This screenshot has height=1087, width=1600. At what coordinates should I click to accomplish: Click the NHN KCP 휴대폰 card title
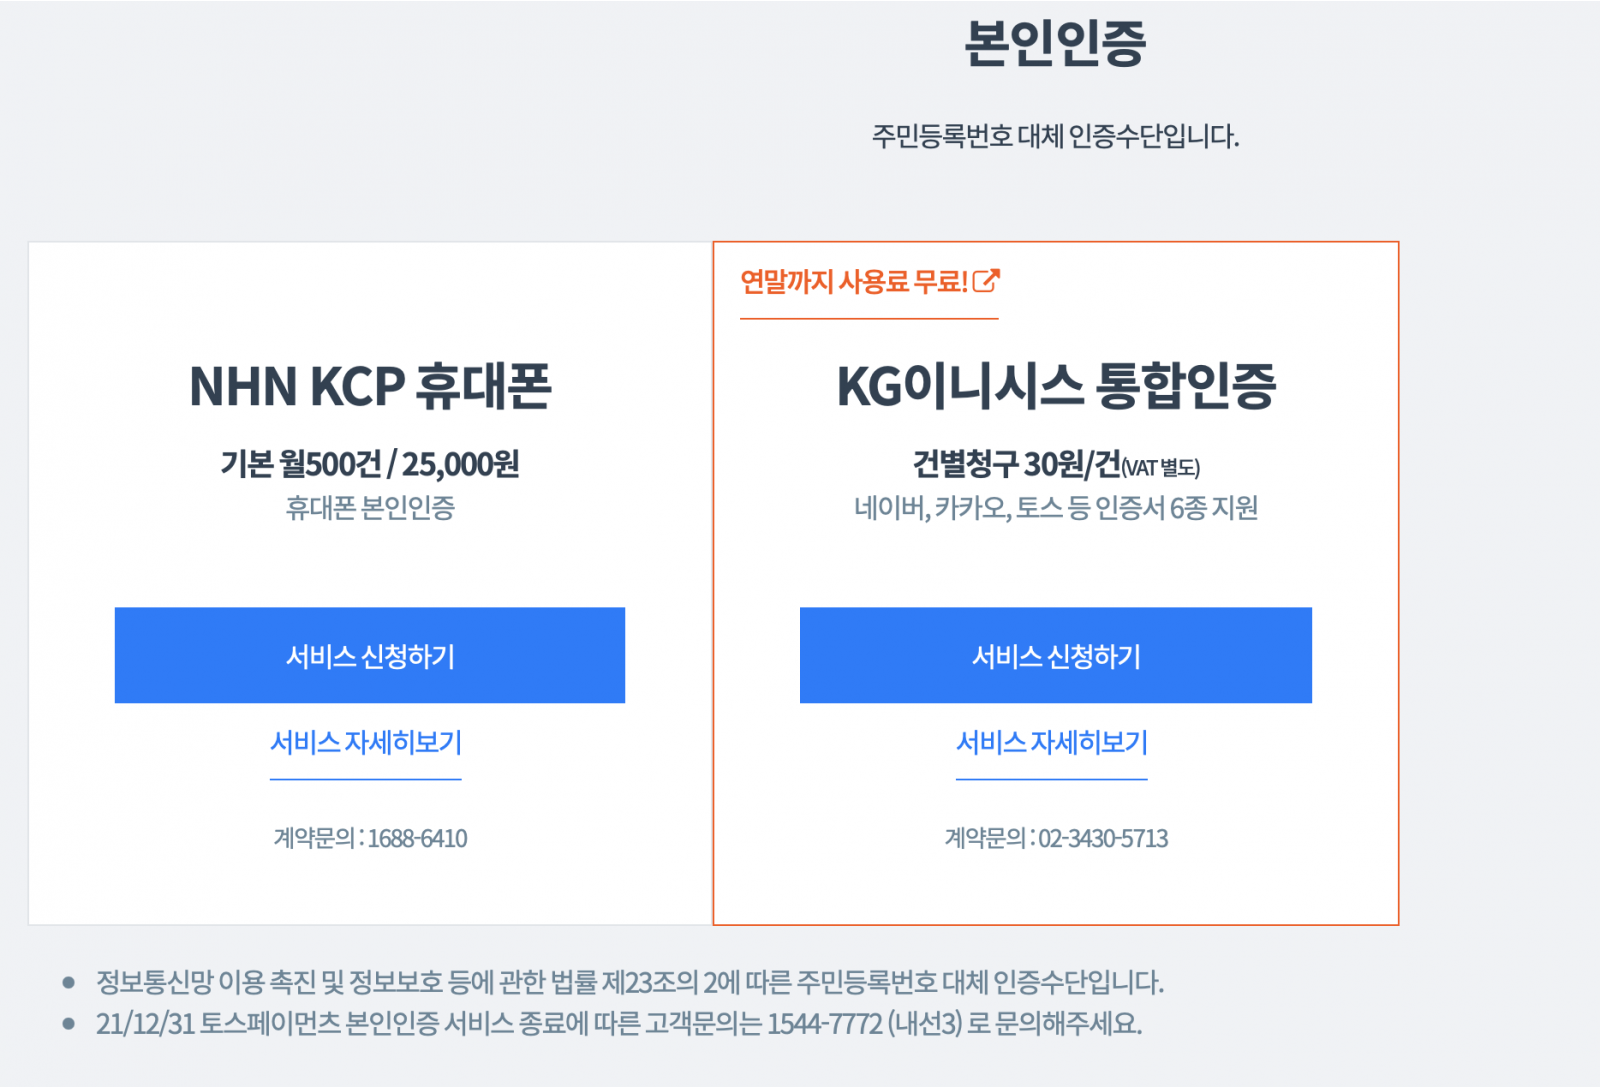point(370,387)
